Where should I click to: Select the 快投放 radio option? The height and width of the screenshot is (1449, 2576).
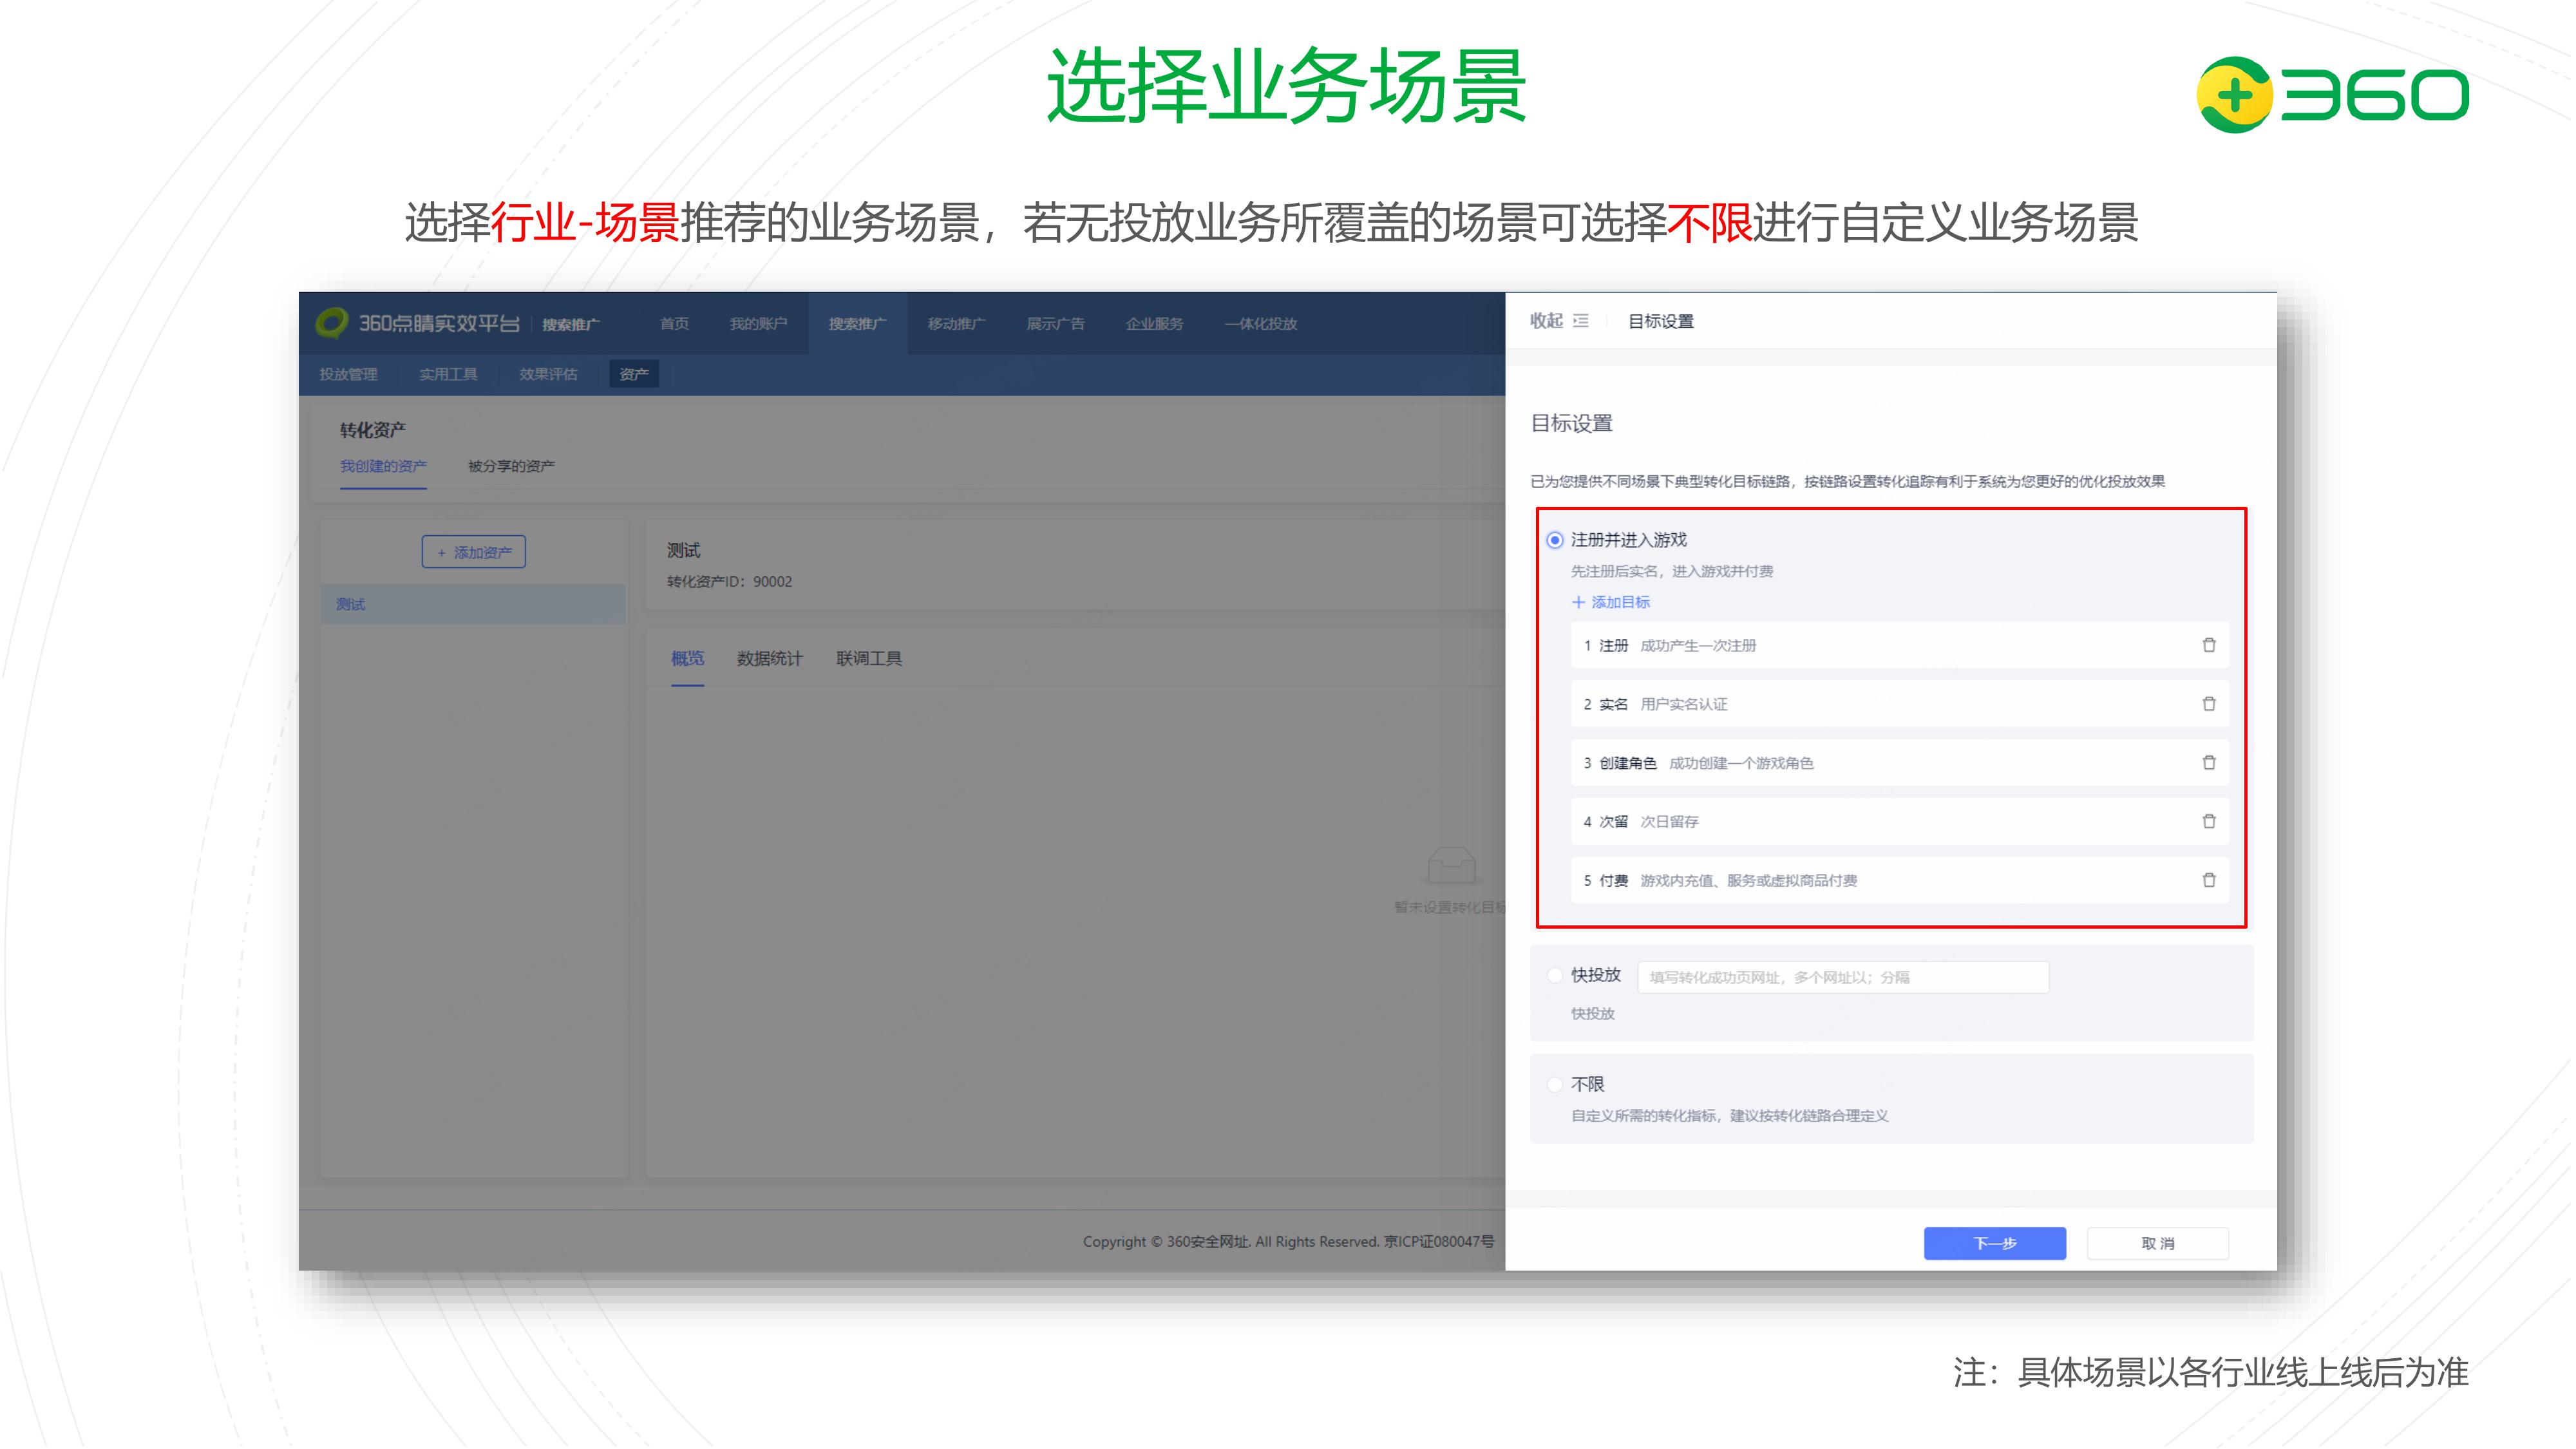pos(1554,975)
